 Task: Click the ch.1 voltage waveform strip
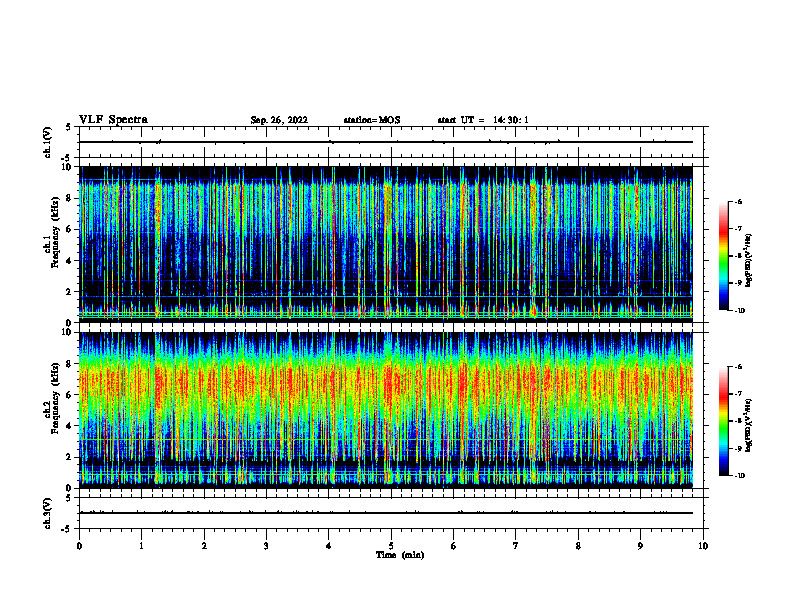click(391, 142)
